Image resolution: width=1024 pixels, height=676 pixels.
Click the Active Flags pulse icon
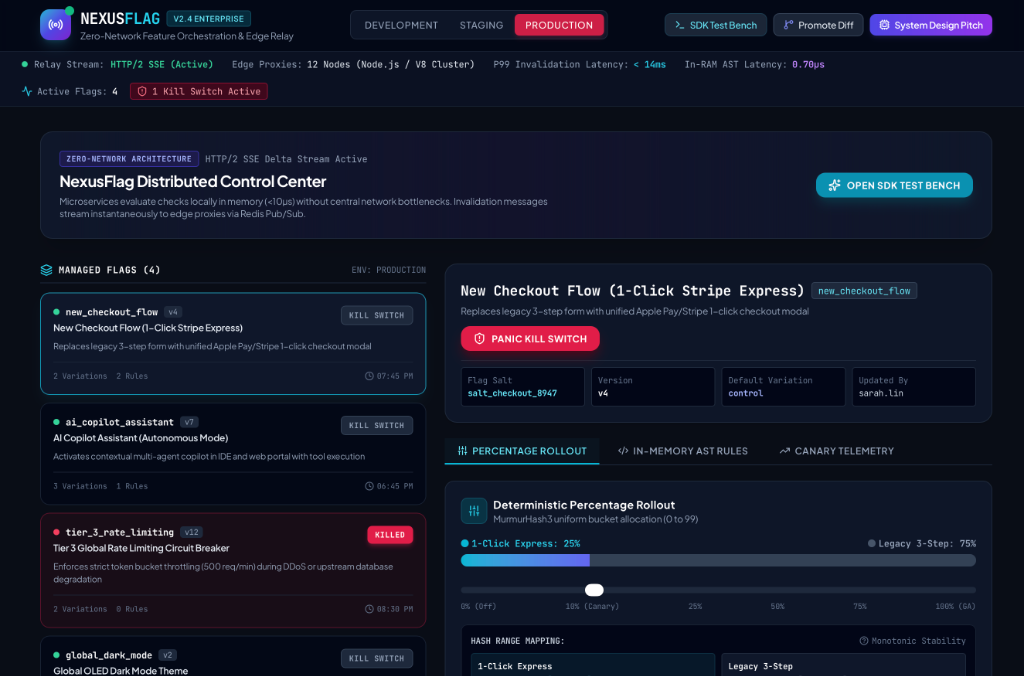[x=27, y=91]
